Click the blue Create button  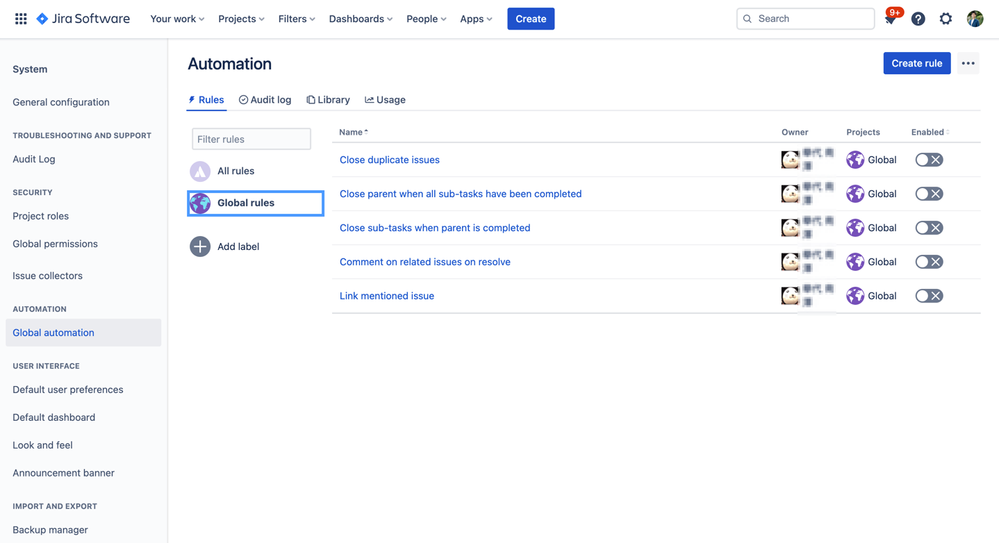[531, 18]
